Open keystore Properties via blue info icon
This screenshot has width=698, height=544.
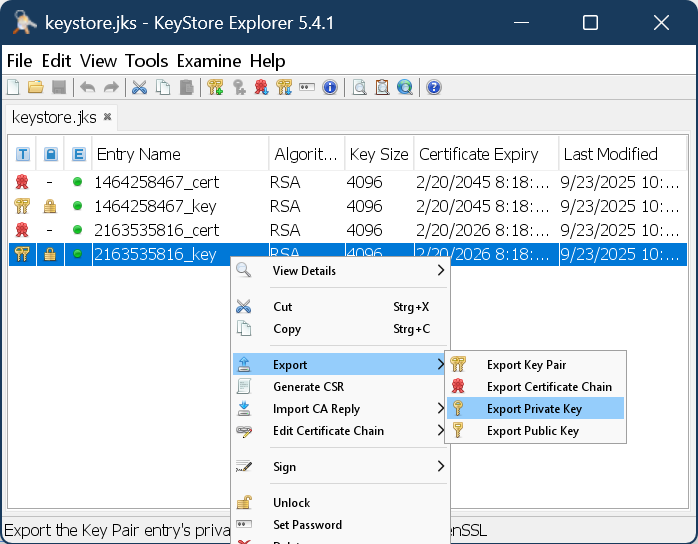(x=330, y=87)
